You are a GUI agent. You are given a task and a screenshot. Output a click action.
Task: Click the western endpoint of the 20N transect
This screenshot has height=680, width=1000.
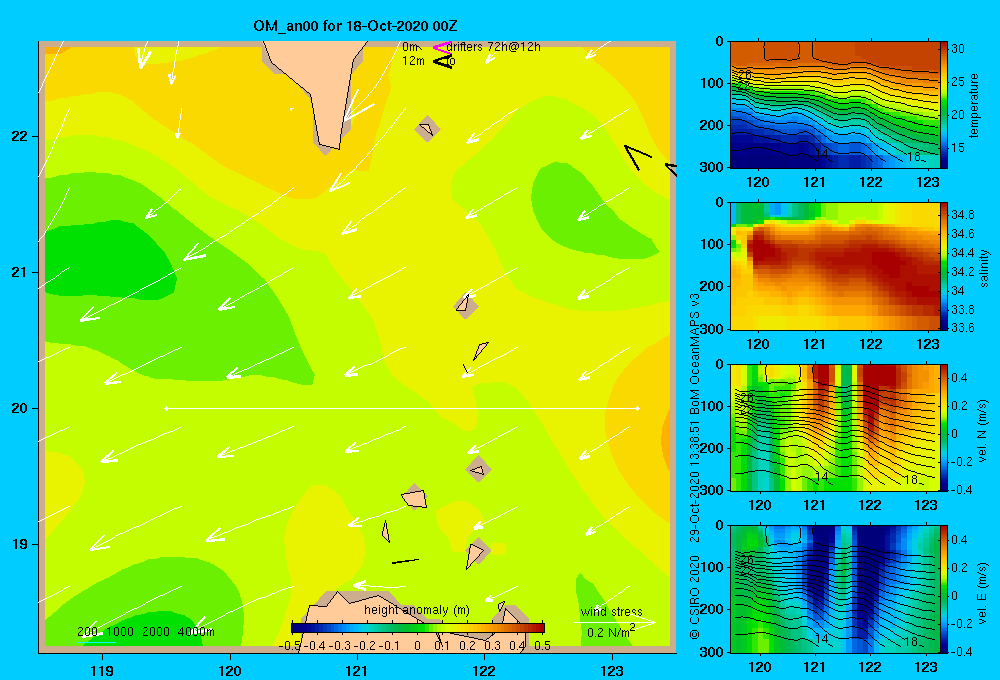click(x=166, y=408)
